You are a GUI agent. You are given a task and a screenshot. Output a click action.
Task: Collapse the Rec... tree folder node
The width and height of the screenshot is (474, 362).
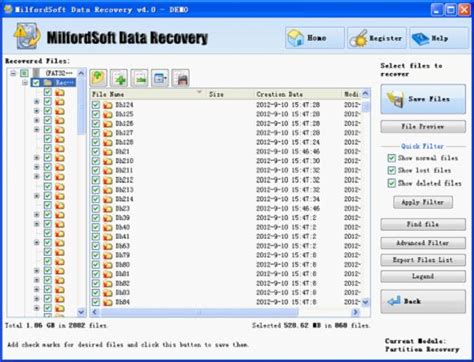(x=25, y=82)
